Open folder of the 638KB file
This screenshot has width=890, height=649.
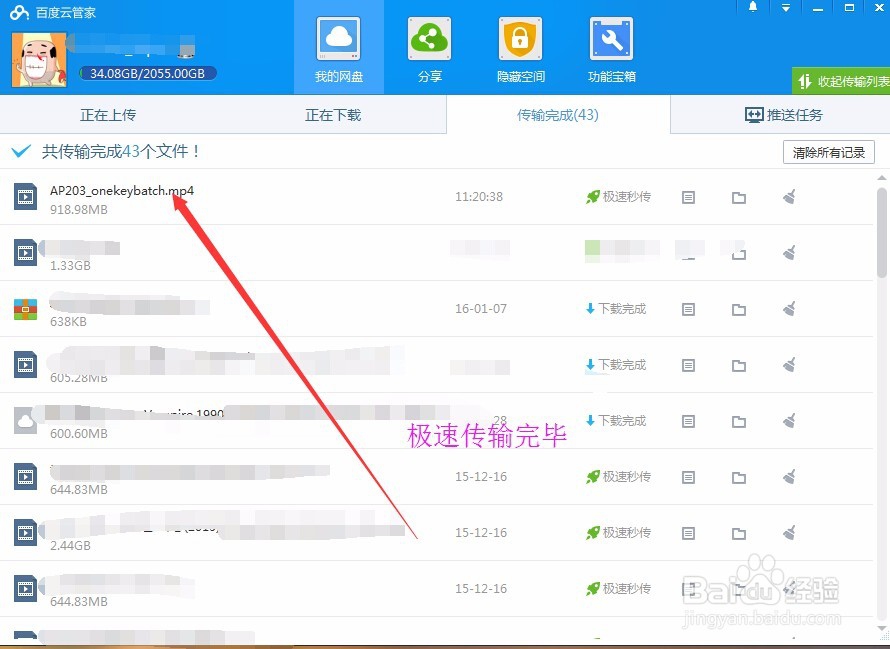(x=738, y=309)
